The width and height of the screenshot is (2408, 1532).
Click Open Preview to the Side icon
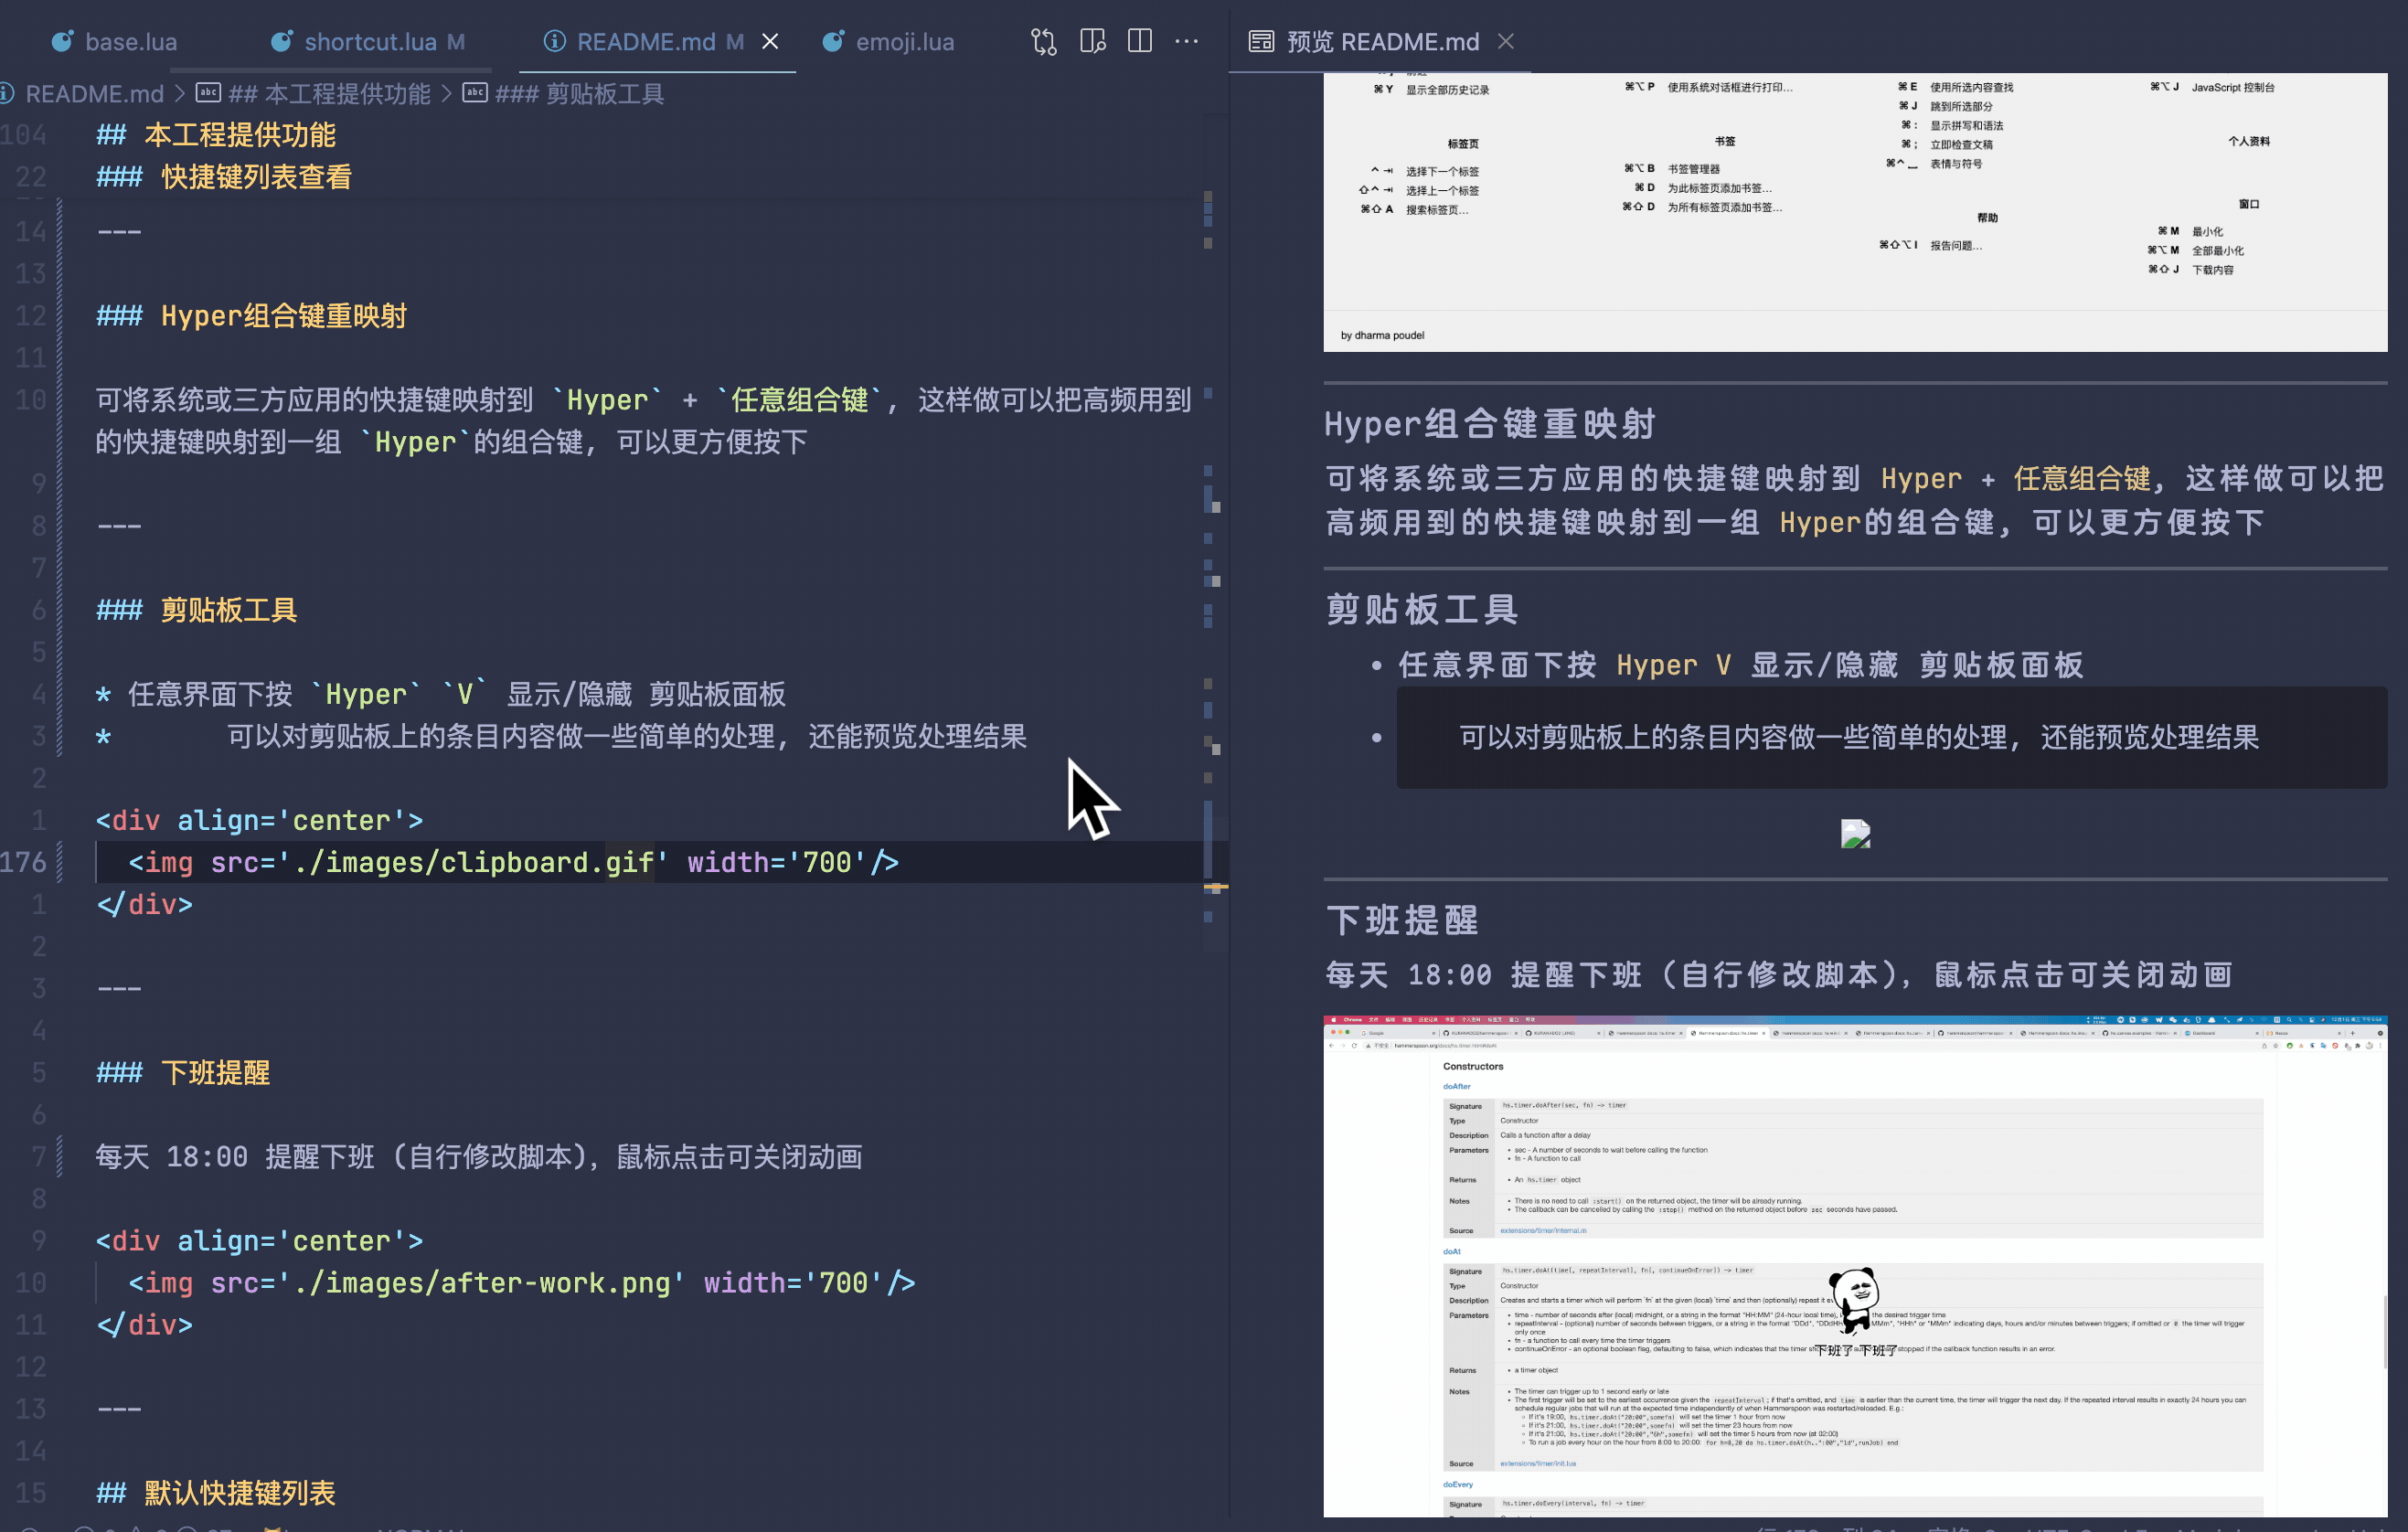click(1092, 41)
